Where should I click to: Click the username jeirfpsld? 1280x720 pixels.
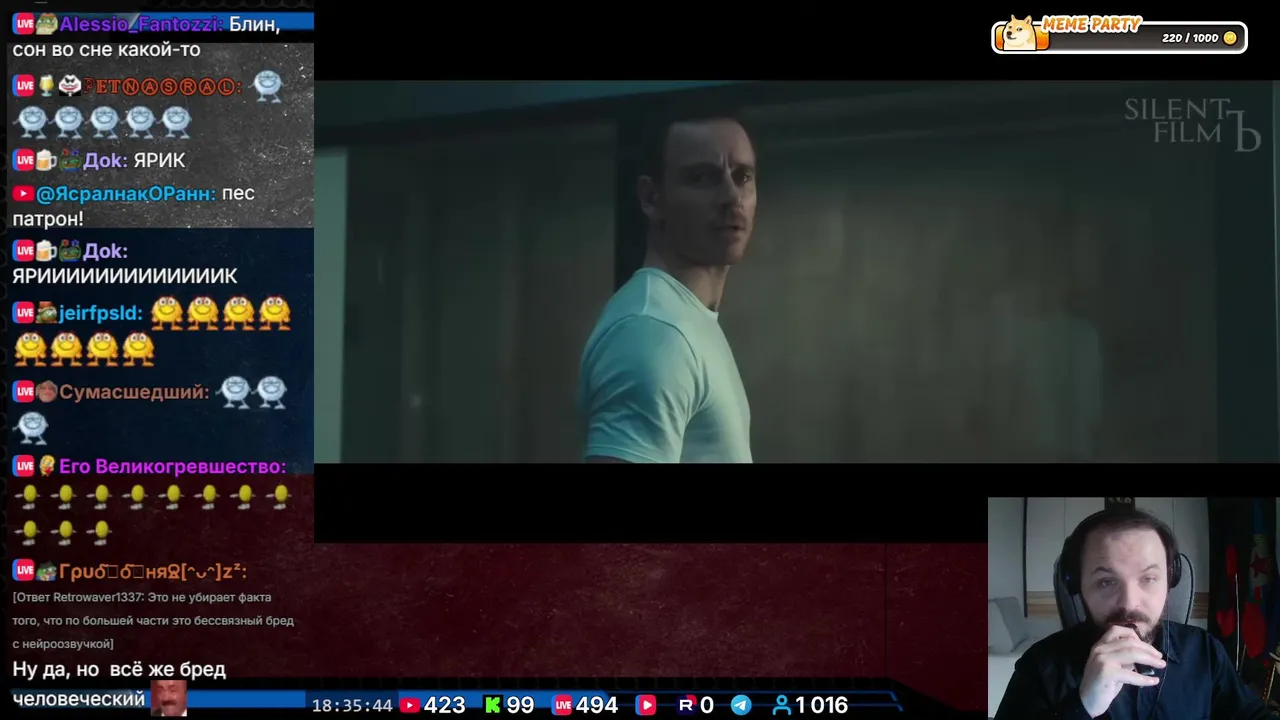click(x=101, y=313)
